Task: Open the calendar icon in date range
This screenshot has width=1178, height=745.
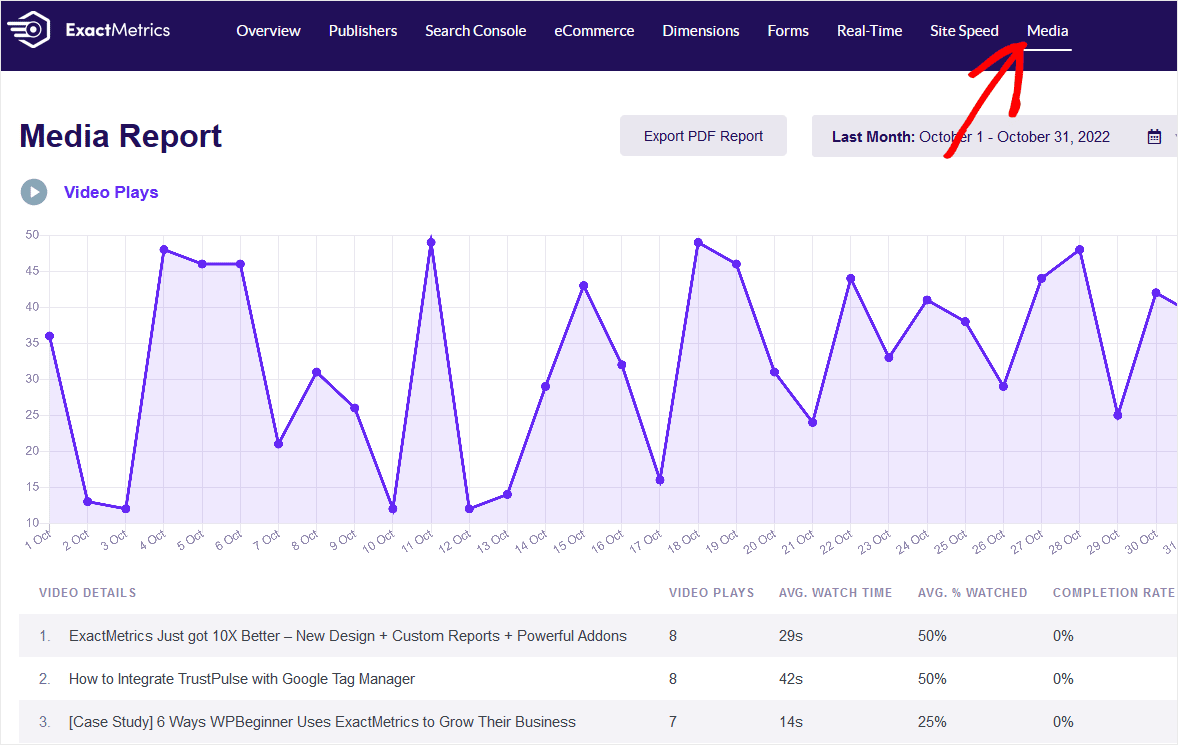Action: 1154,137
